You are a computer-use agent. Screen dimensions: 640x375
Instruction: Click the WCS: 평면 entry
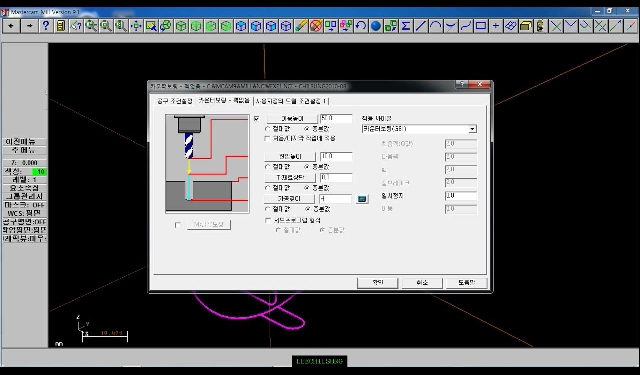(25, 213)
